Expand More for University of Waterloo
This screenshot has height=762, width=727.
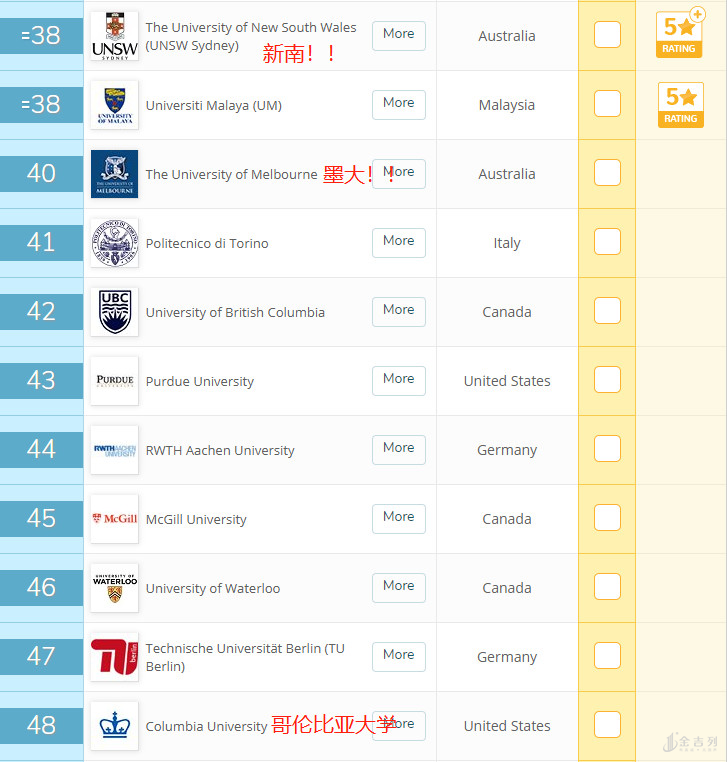tap(399, 588)
